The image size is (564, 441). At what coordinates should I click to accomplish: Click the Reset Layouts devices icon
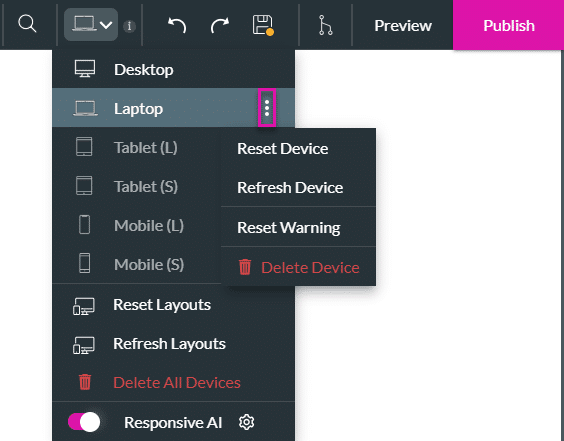(84, 306)
